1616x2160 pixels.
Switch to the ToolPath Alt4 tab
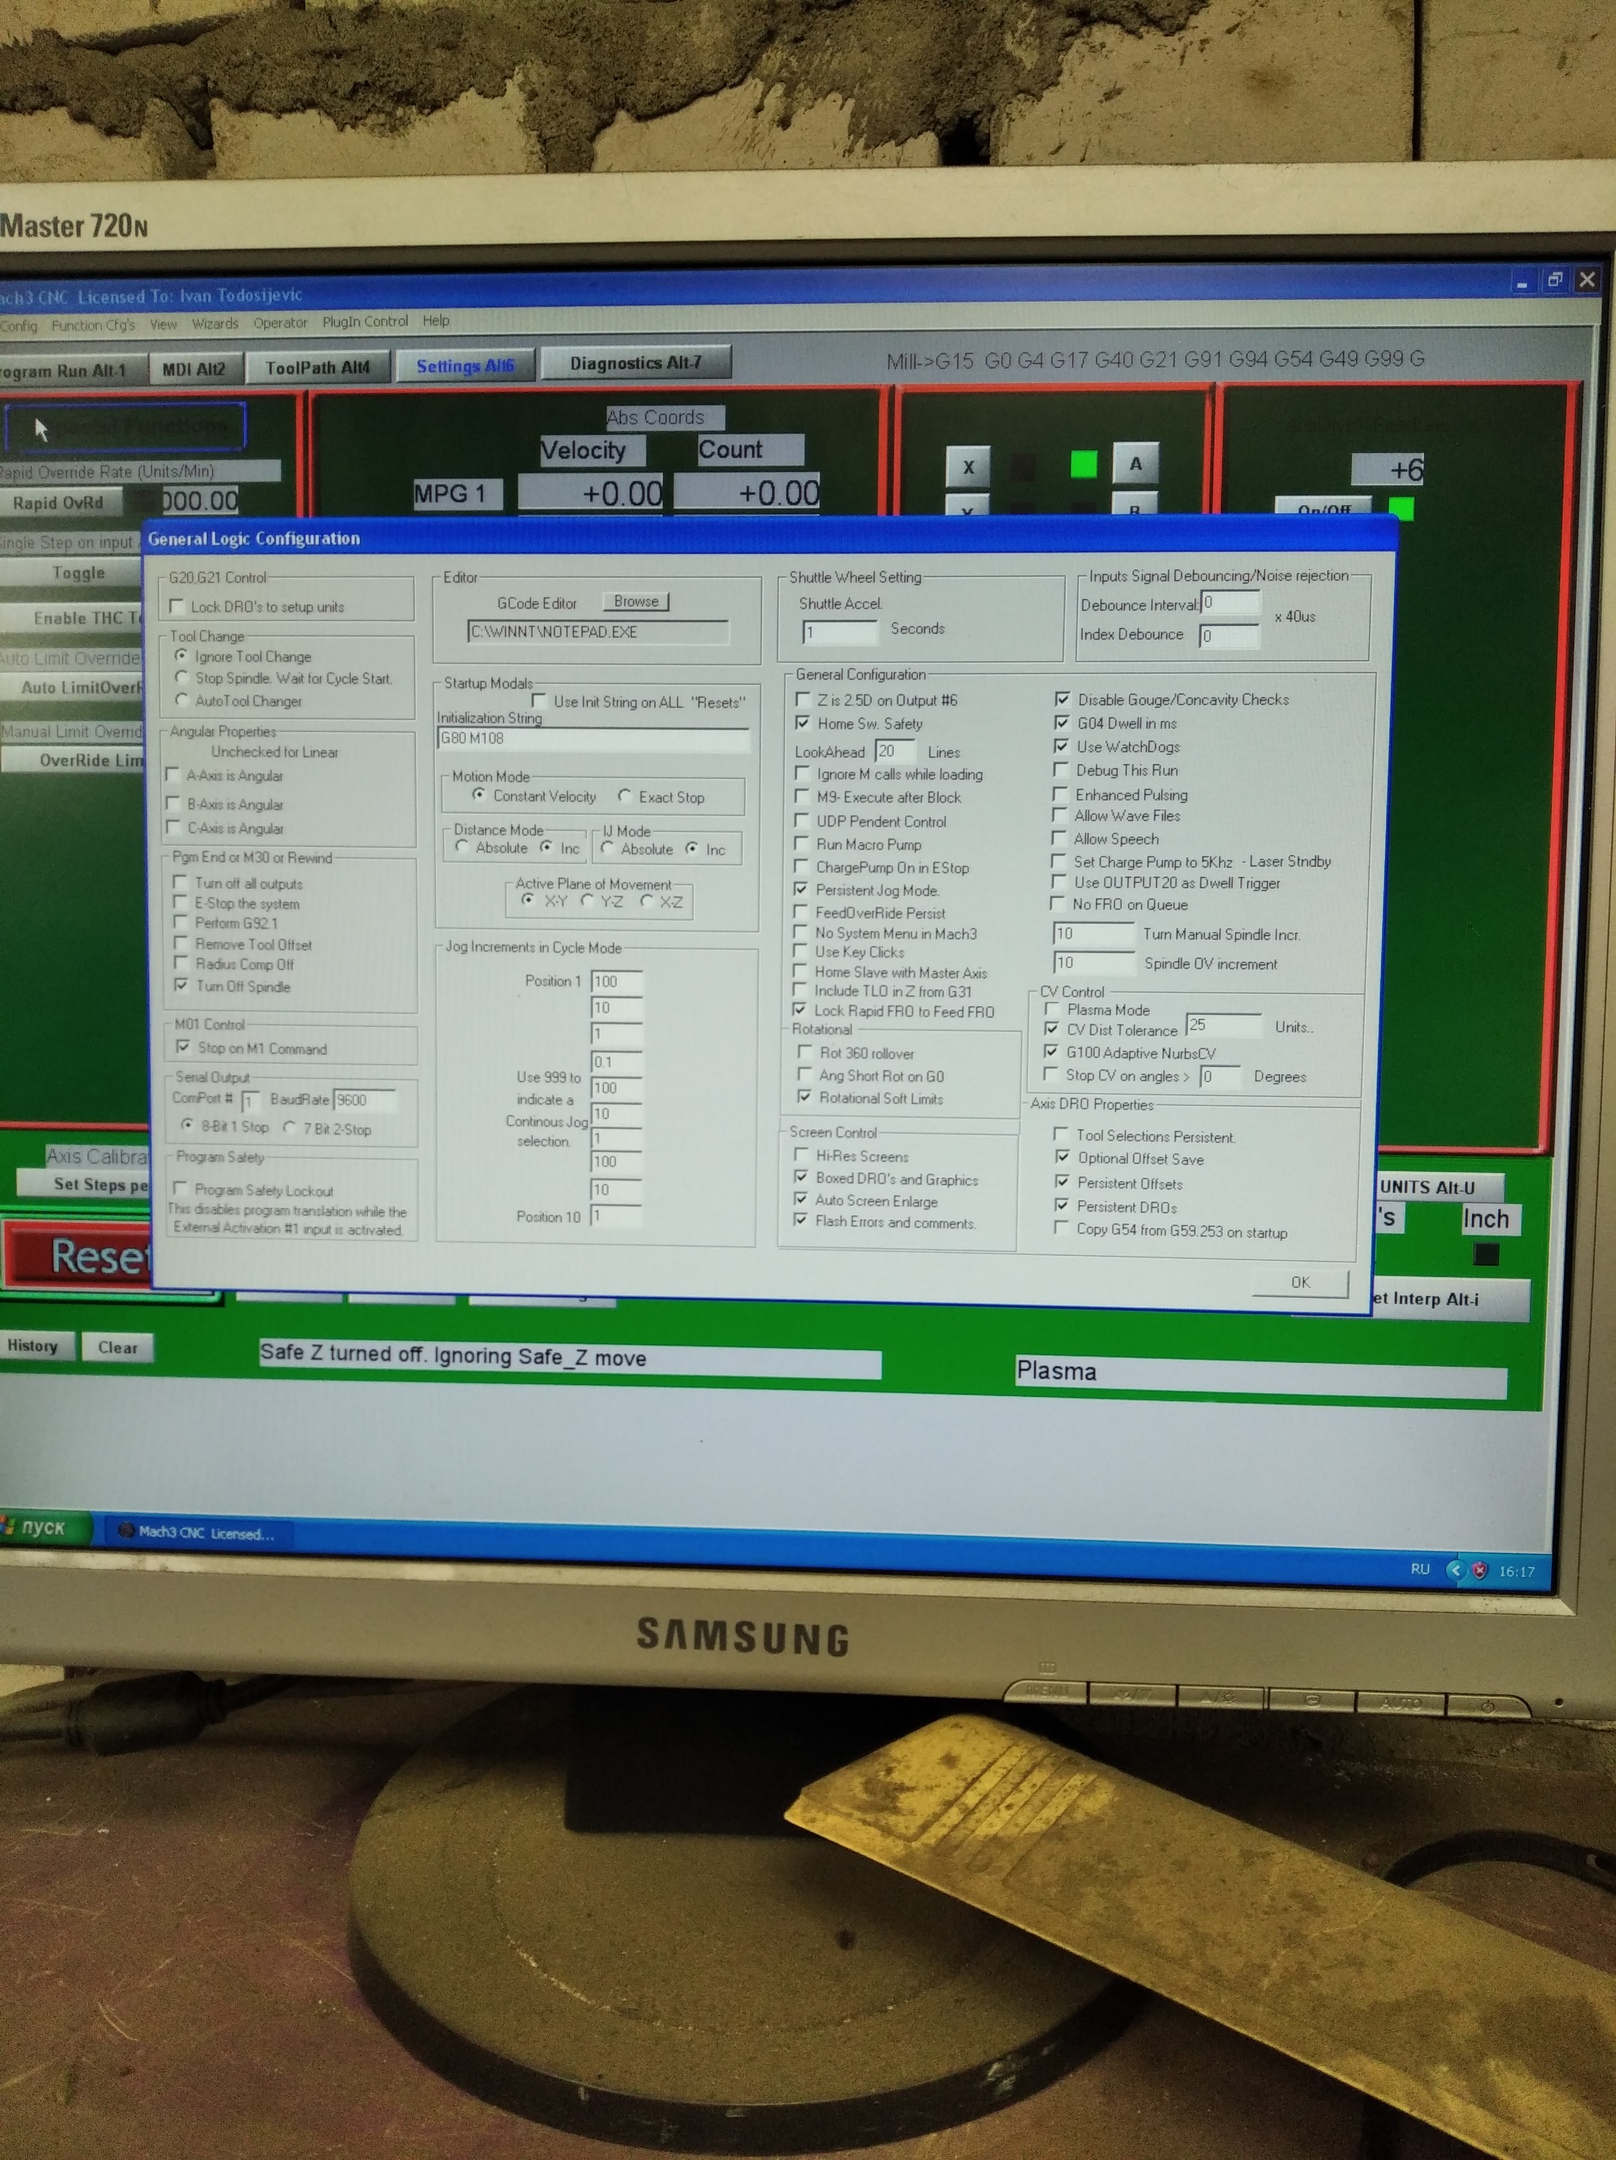(317, 368)
